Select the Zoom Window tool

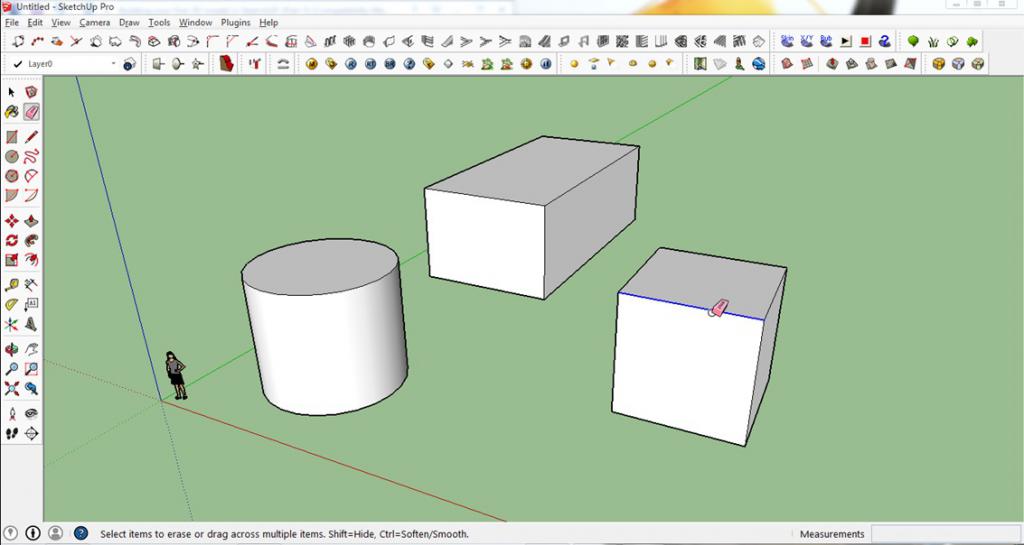pos(31,369)
